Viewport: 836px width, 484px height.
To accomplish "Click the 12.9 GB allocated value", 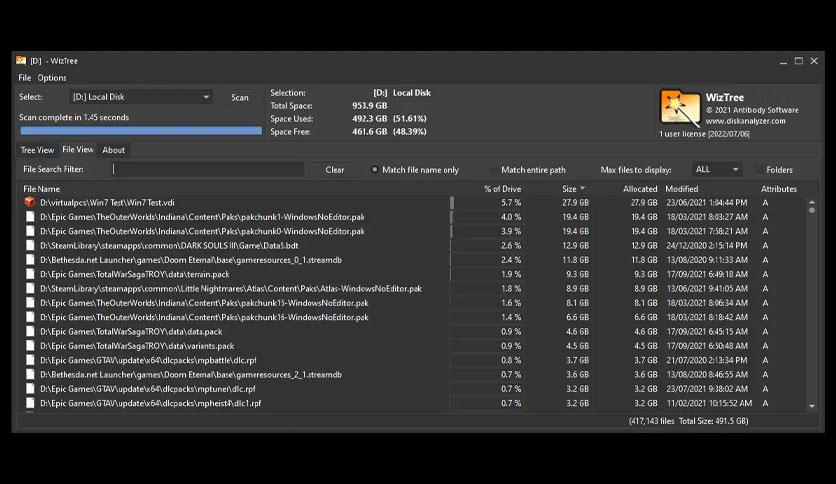I will (644, 246).
